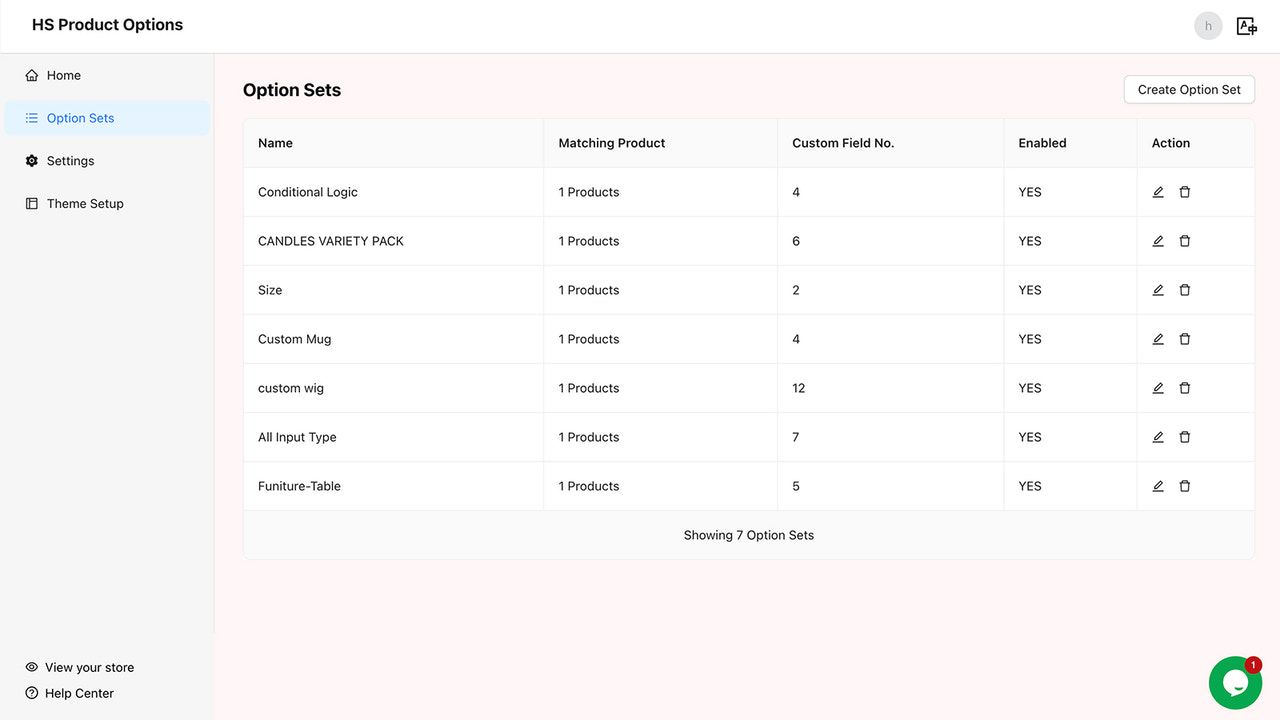Open the chat support bubble
This screenshot has height=720, width=1280.
click(x=1235, y=682)
